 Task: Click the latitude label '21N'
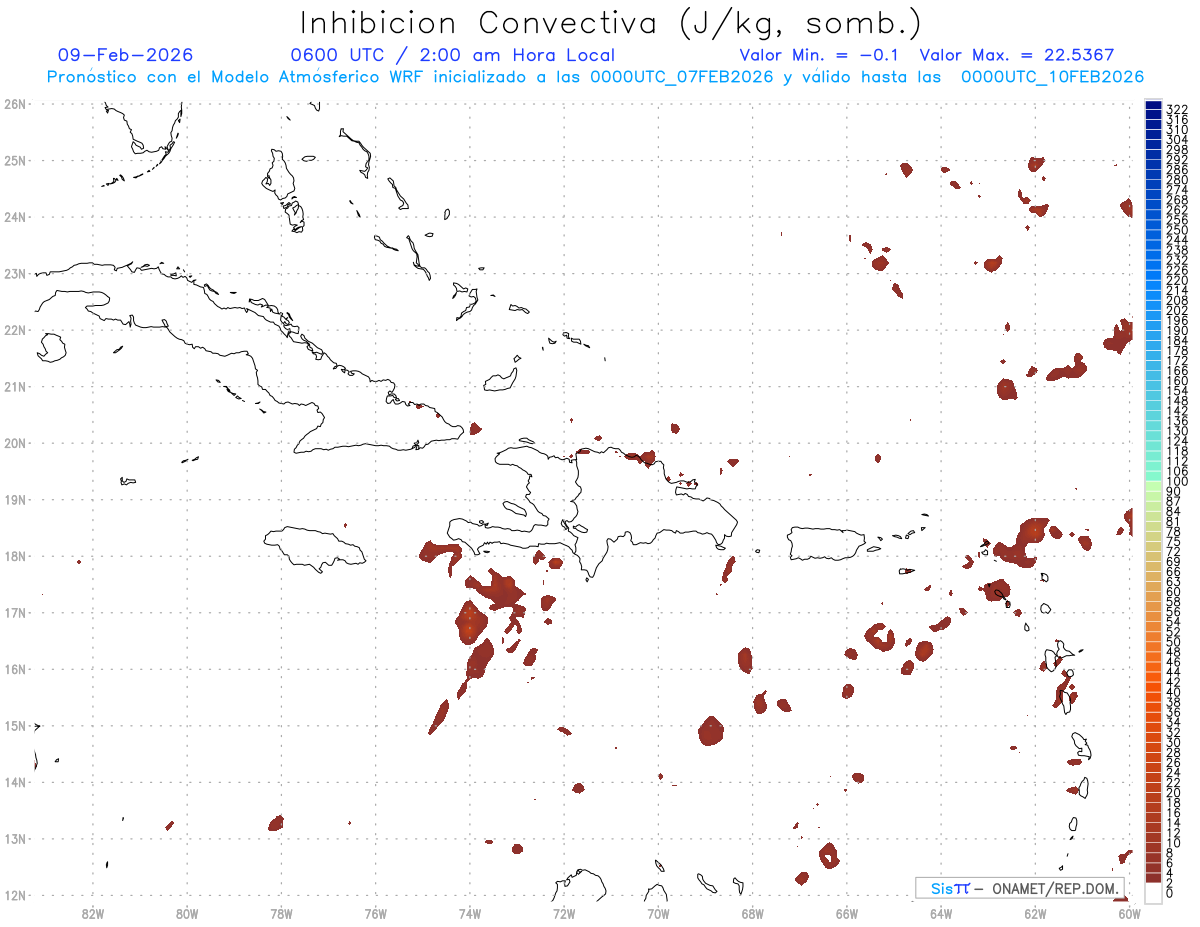click(14, 386)
